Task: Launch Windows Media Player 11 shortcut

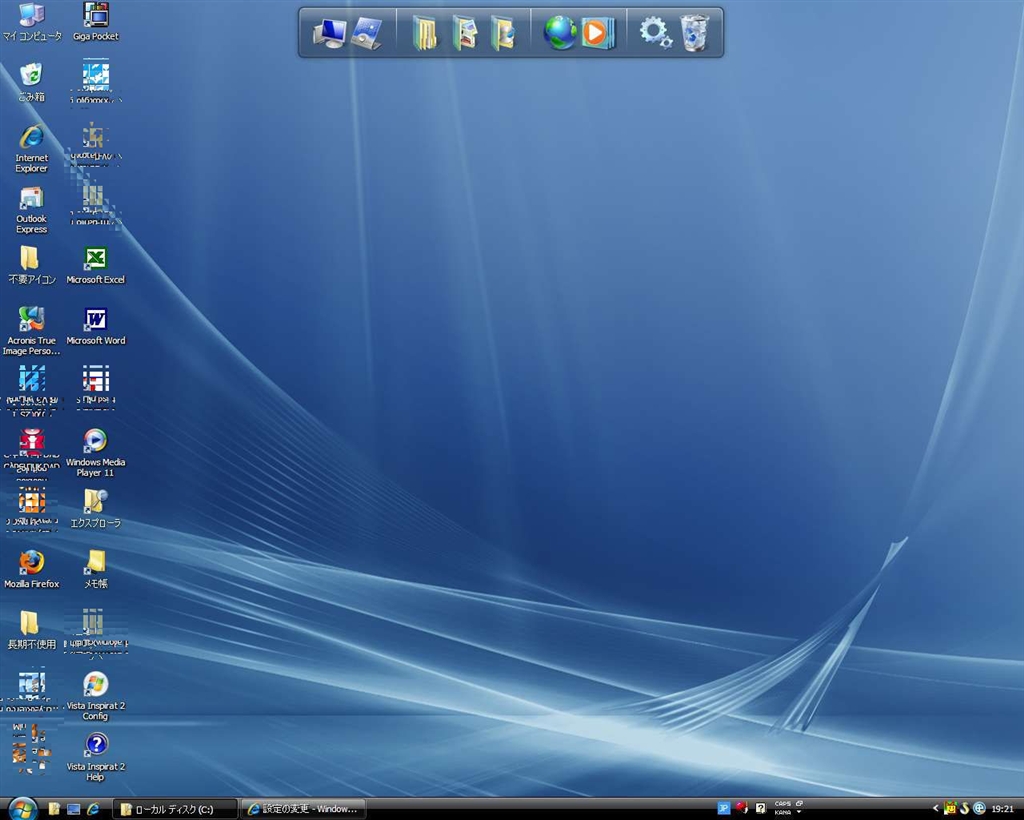Action: 95,452
